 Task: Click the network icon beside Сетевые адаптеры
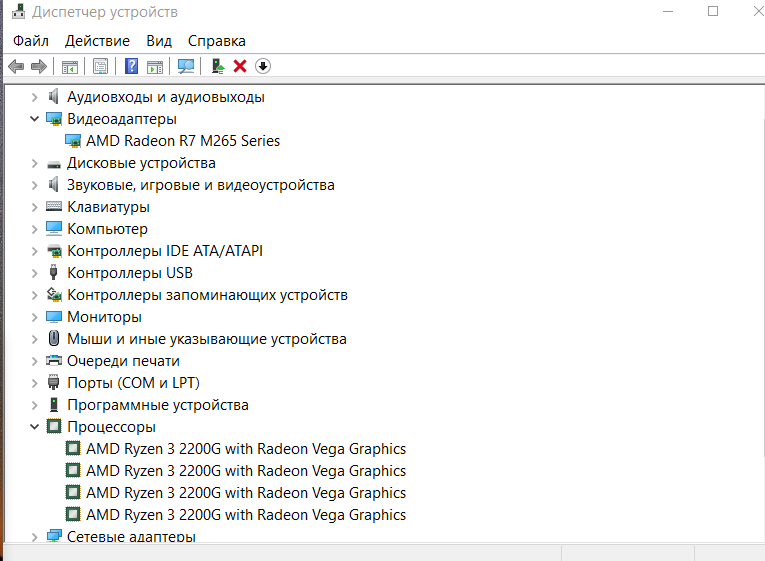coord(54,536)
